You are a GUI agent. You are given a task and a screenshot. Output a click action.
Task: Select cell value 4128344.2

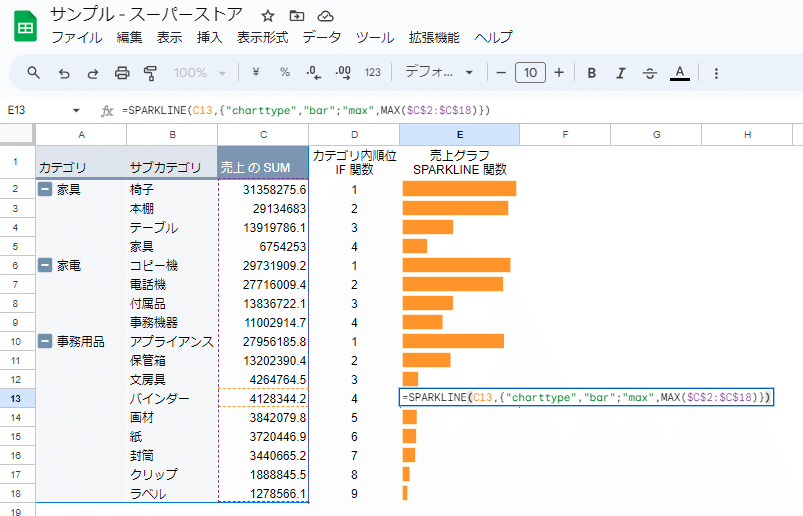click(263, 398)
